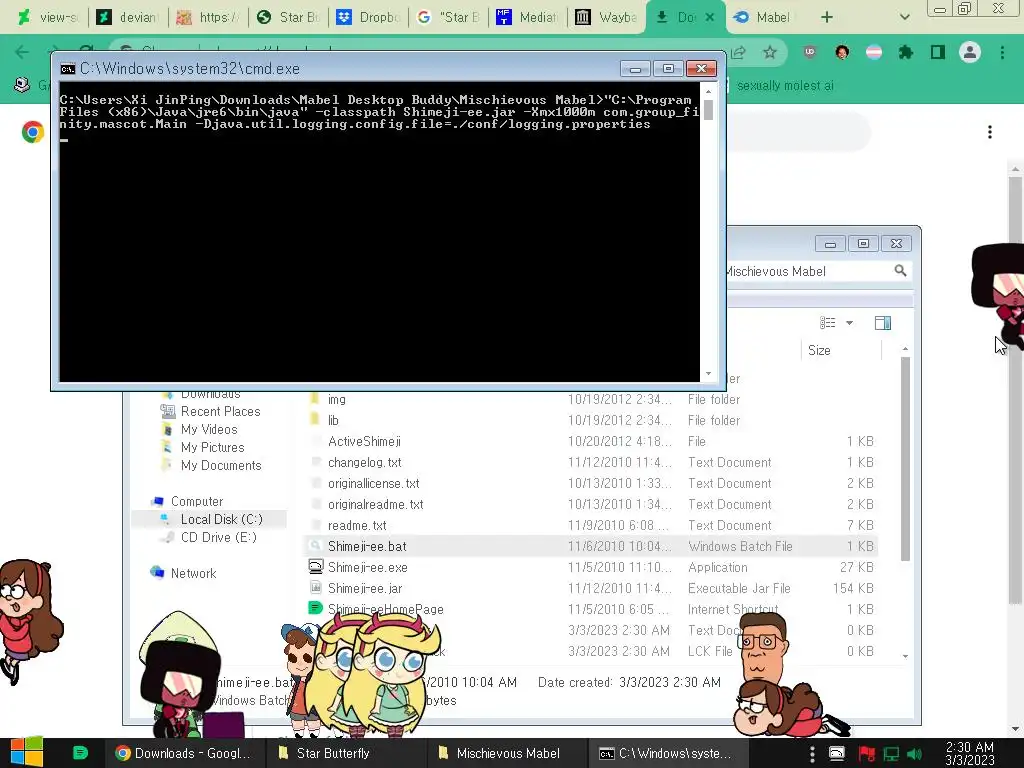The image size is (1024, 768).
Task: Switch to the Mabel browser tab
Action: [x=765, y=17]
